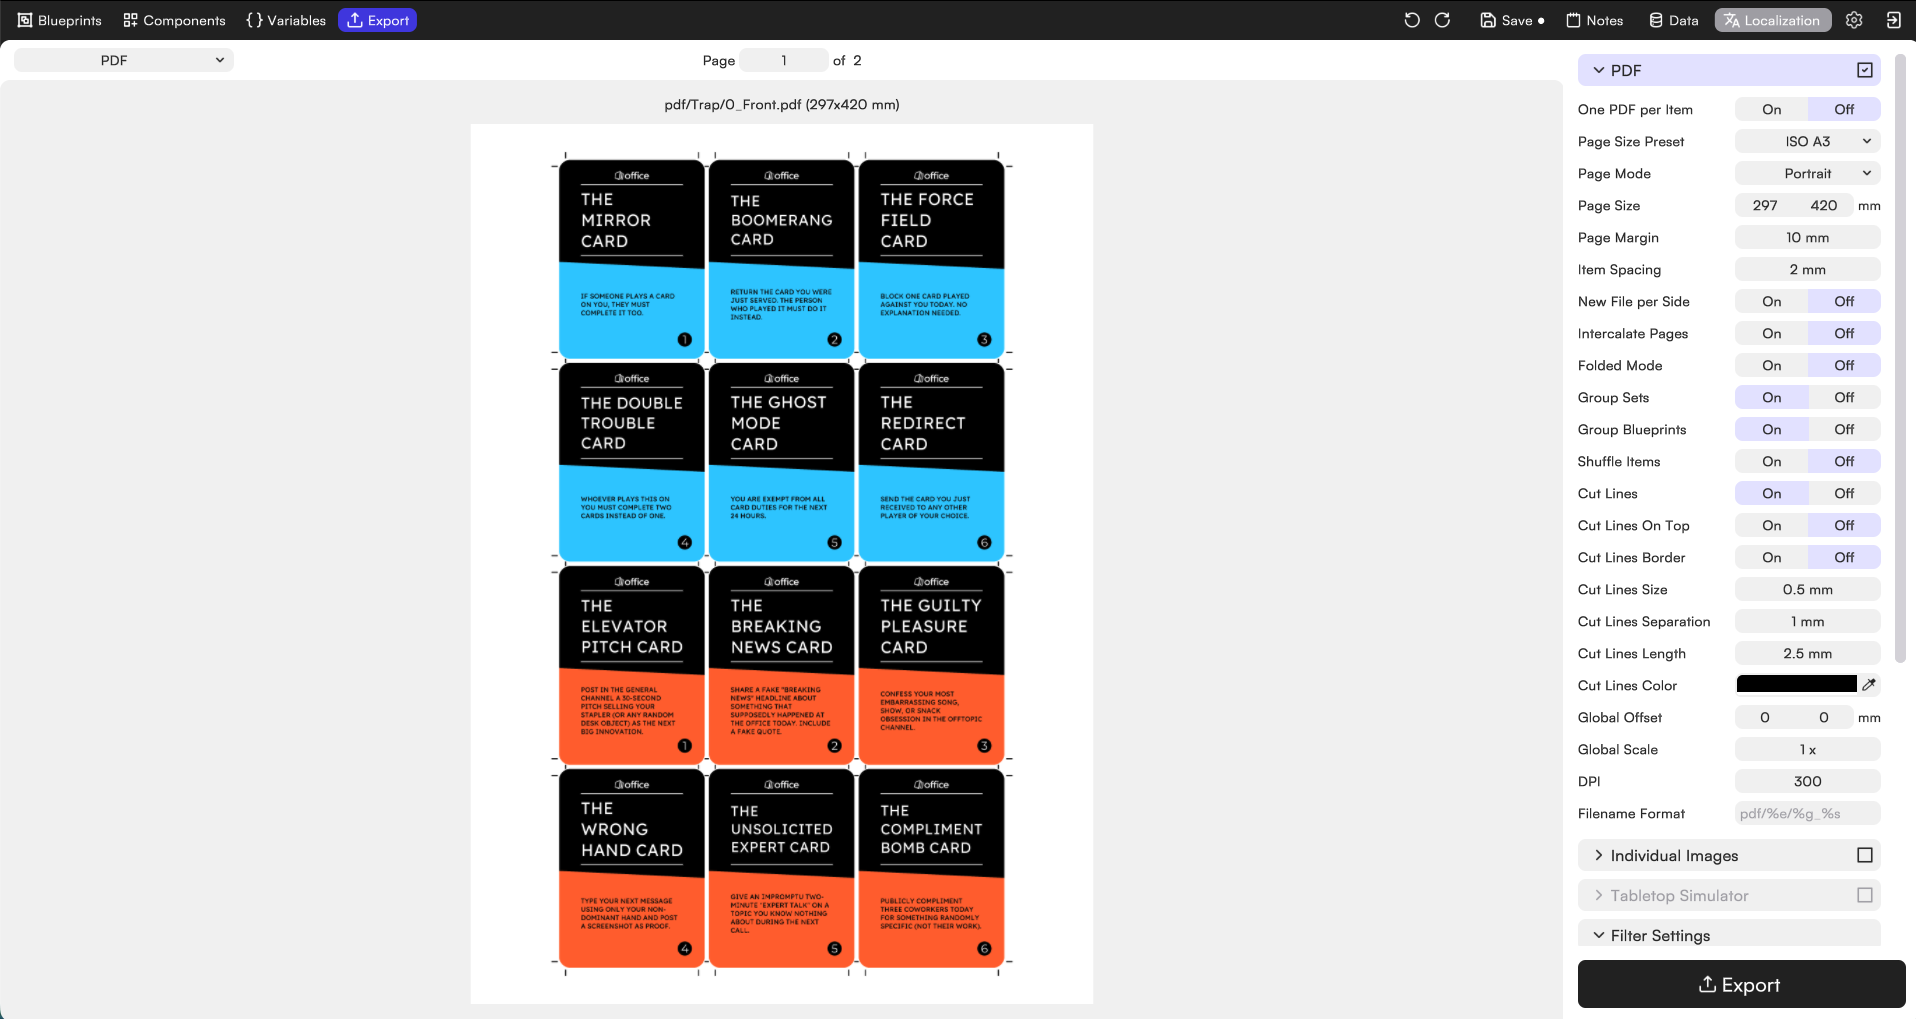Click the black Cut Lines Color swatch
Image resolution: width=1916 pixels, height=1019 pixels.
pyautogui.click(x=1796, y=685)
